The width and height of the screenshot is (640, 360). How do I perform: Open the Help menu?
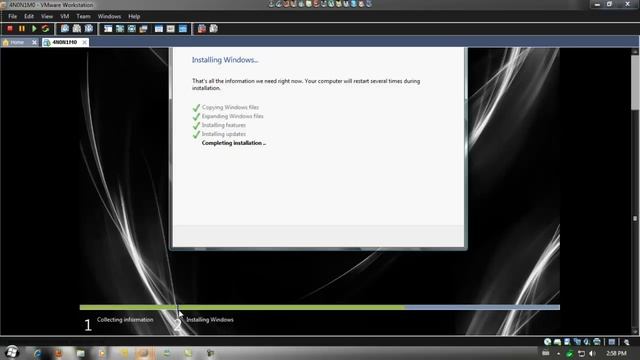[134, 16]
